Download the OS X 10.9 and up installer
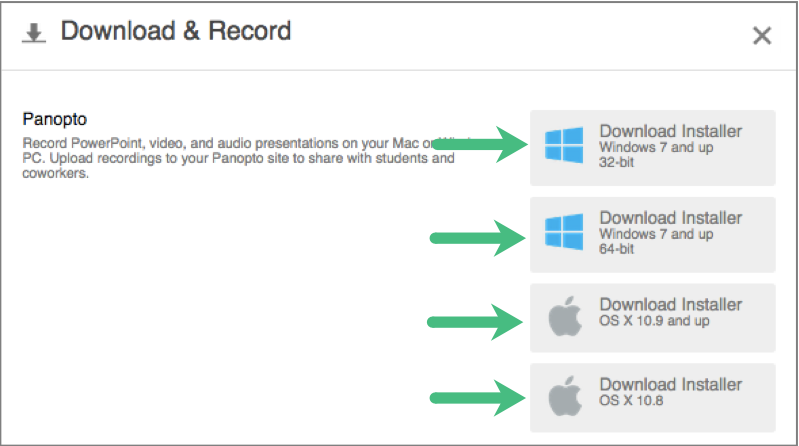The height and width of the screenshot is (446, 799). pyautogui.click(x=653, y=318)
